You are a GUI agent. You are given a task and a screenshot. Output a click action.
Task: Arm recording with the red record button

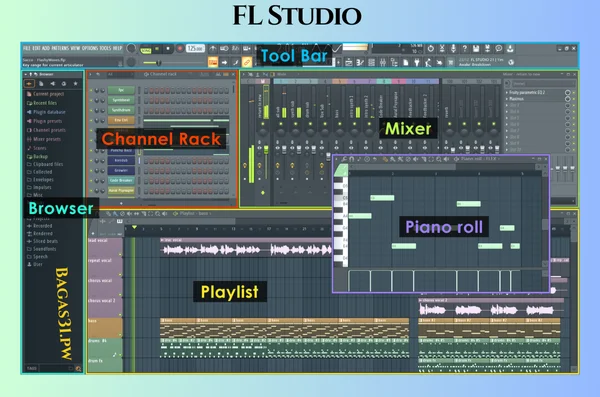click(179, 49)
